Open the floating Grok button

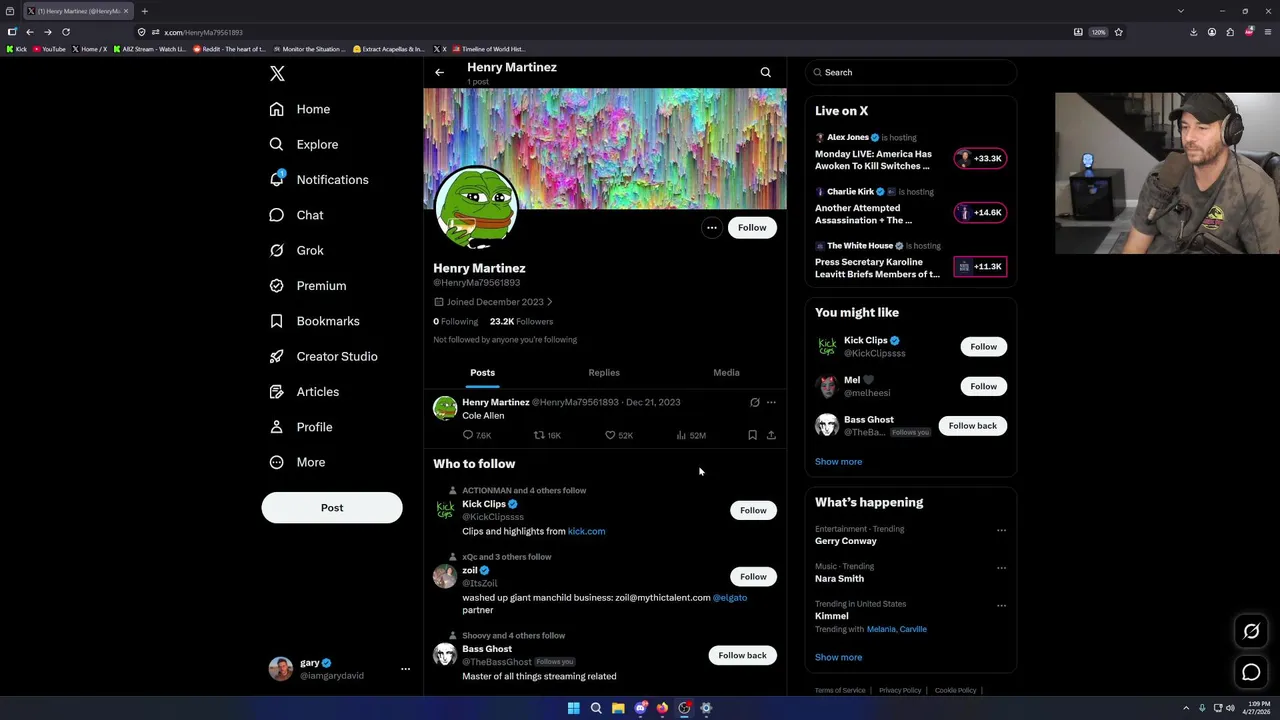pyautogui.click(x=1251, y=631)
